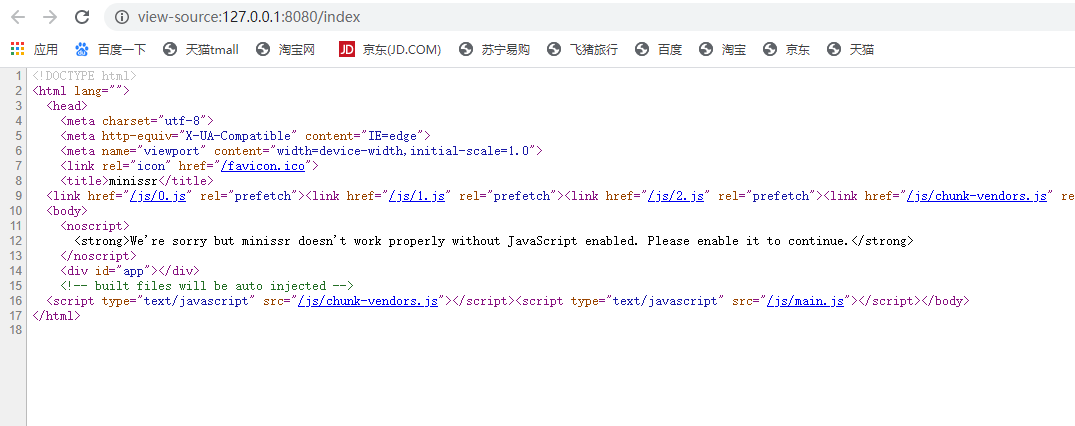The width and height of the screenshot is (1075, 426).
Task: Click the <html lang=""> line
Action: point(81,91)
